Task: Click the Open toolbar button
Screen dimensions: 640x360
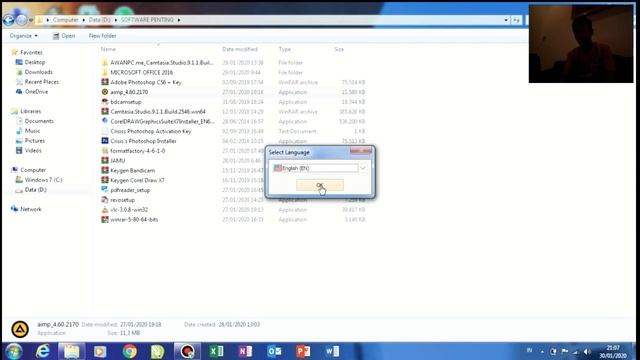Action: tap(64, 36)
